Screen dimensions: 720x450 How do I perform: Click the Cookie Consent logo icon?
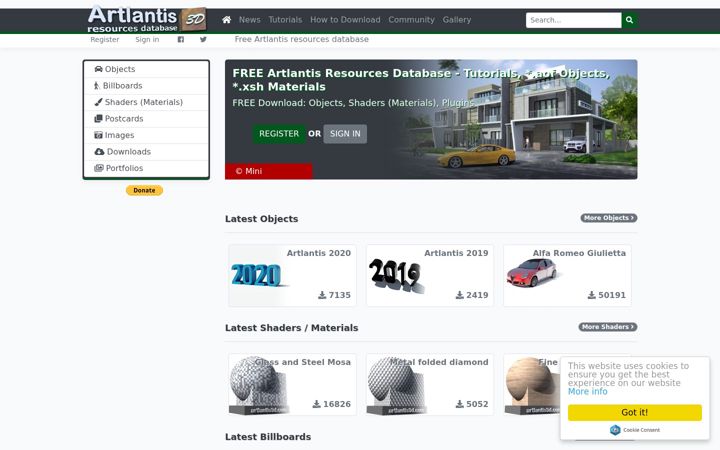pyautogui.click(x=615, y=430)
